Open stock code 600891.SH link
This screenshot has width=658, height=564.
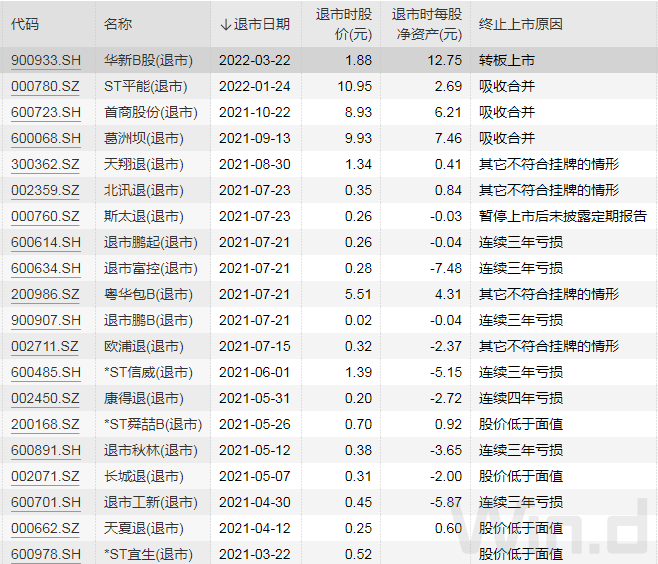pyautogui.click(x=46, y=451)
